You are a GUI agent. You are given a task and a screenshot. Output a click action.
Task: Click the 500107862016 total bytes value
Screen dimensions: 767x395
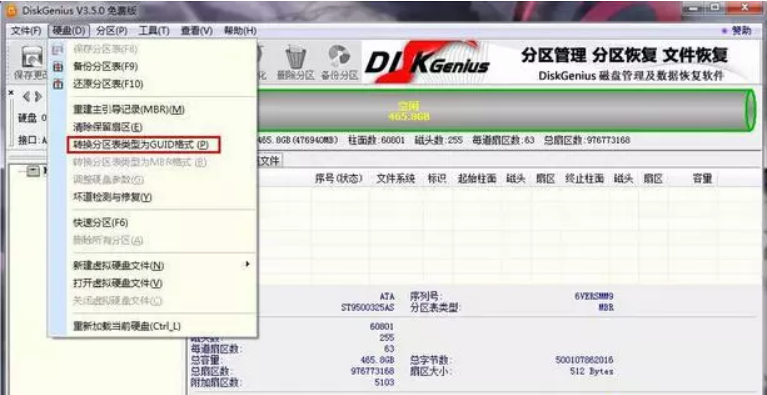(x=585, y=360)
